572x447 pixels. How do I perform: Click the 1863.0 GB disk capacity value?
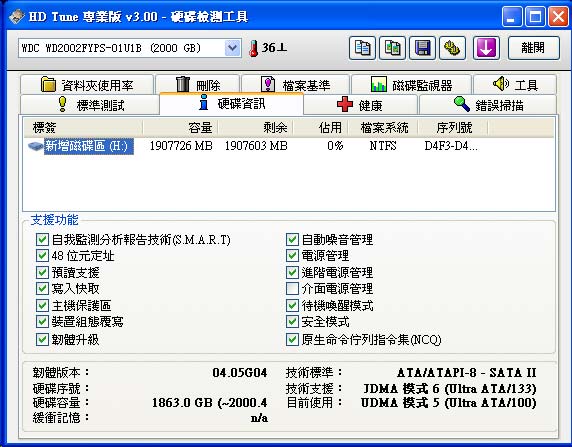(209, 402)
